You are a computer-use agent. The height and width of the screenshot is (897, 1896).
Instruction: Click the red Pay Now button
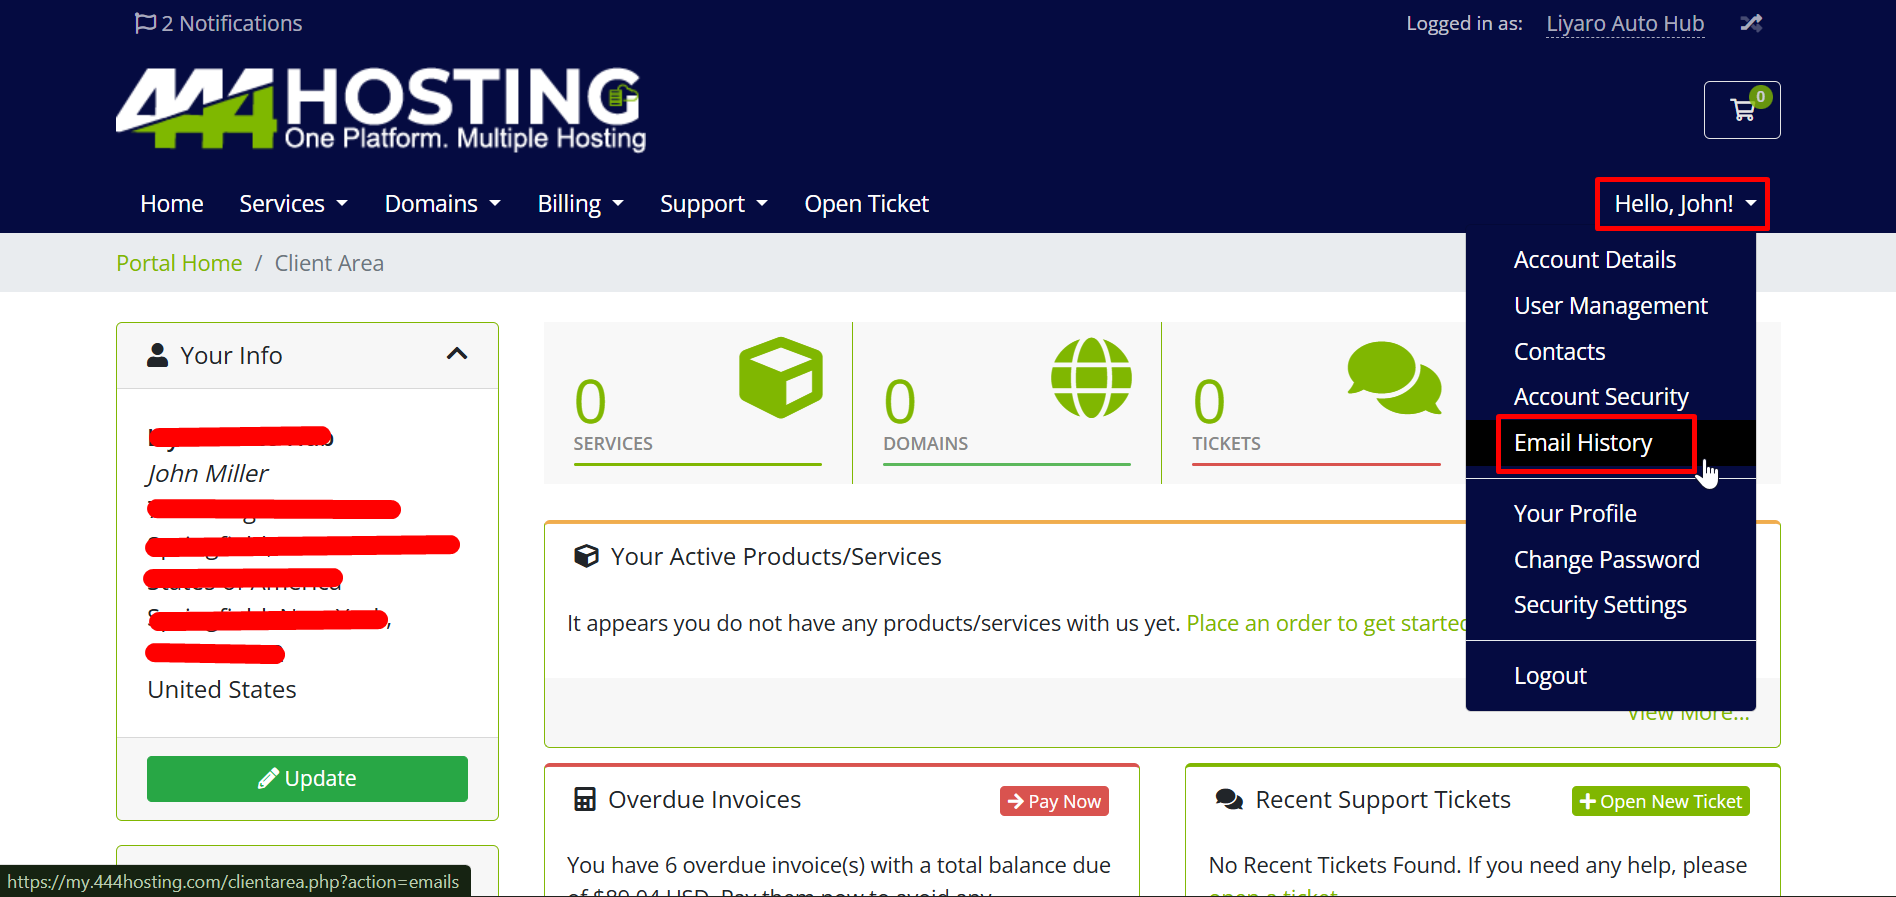(x=1054, y=801)
